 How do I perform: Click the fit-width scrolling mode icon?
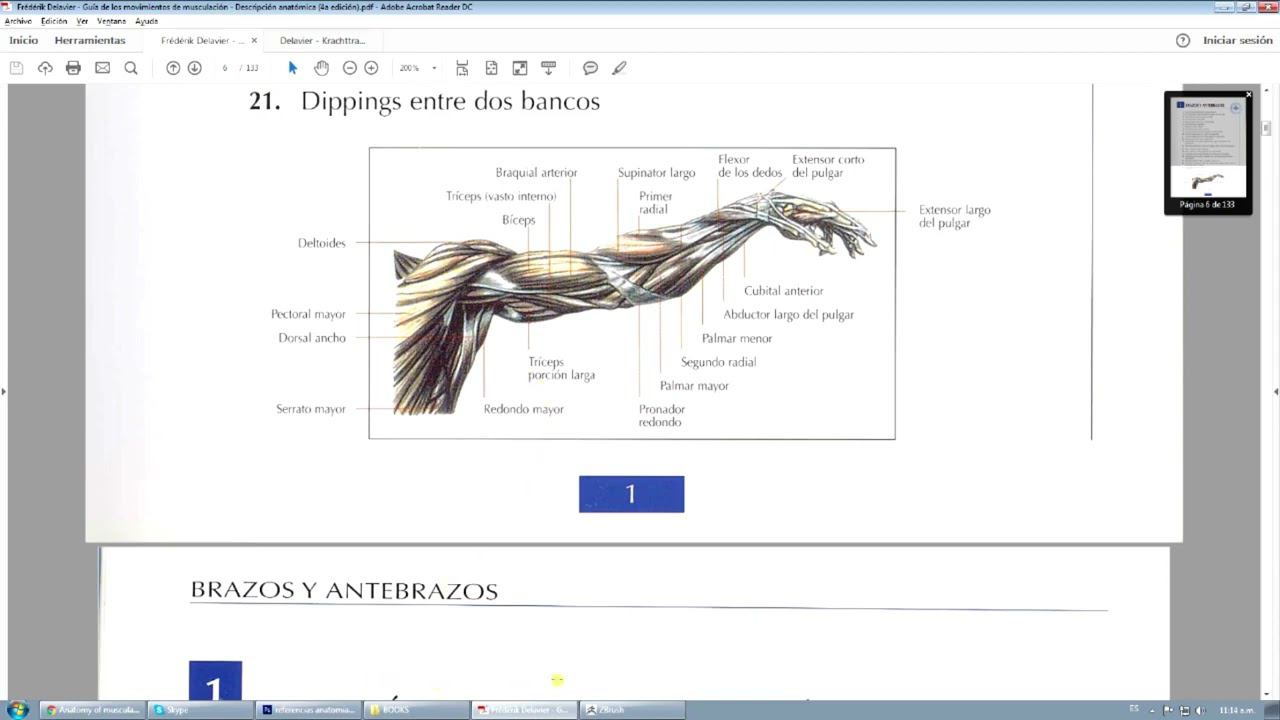coord(462,68)
